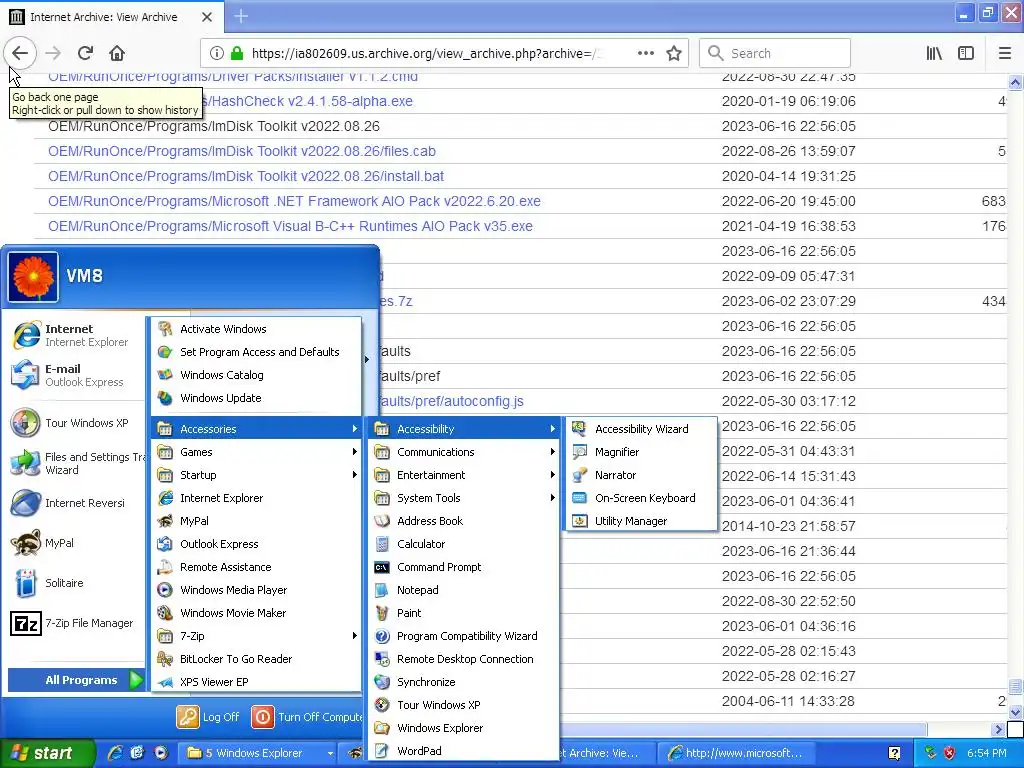Click the archive.org URL address field
This screenshot has width=1024, height=768.
424,53
